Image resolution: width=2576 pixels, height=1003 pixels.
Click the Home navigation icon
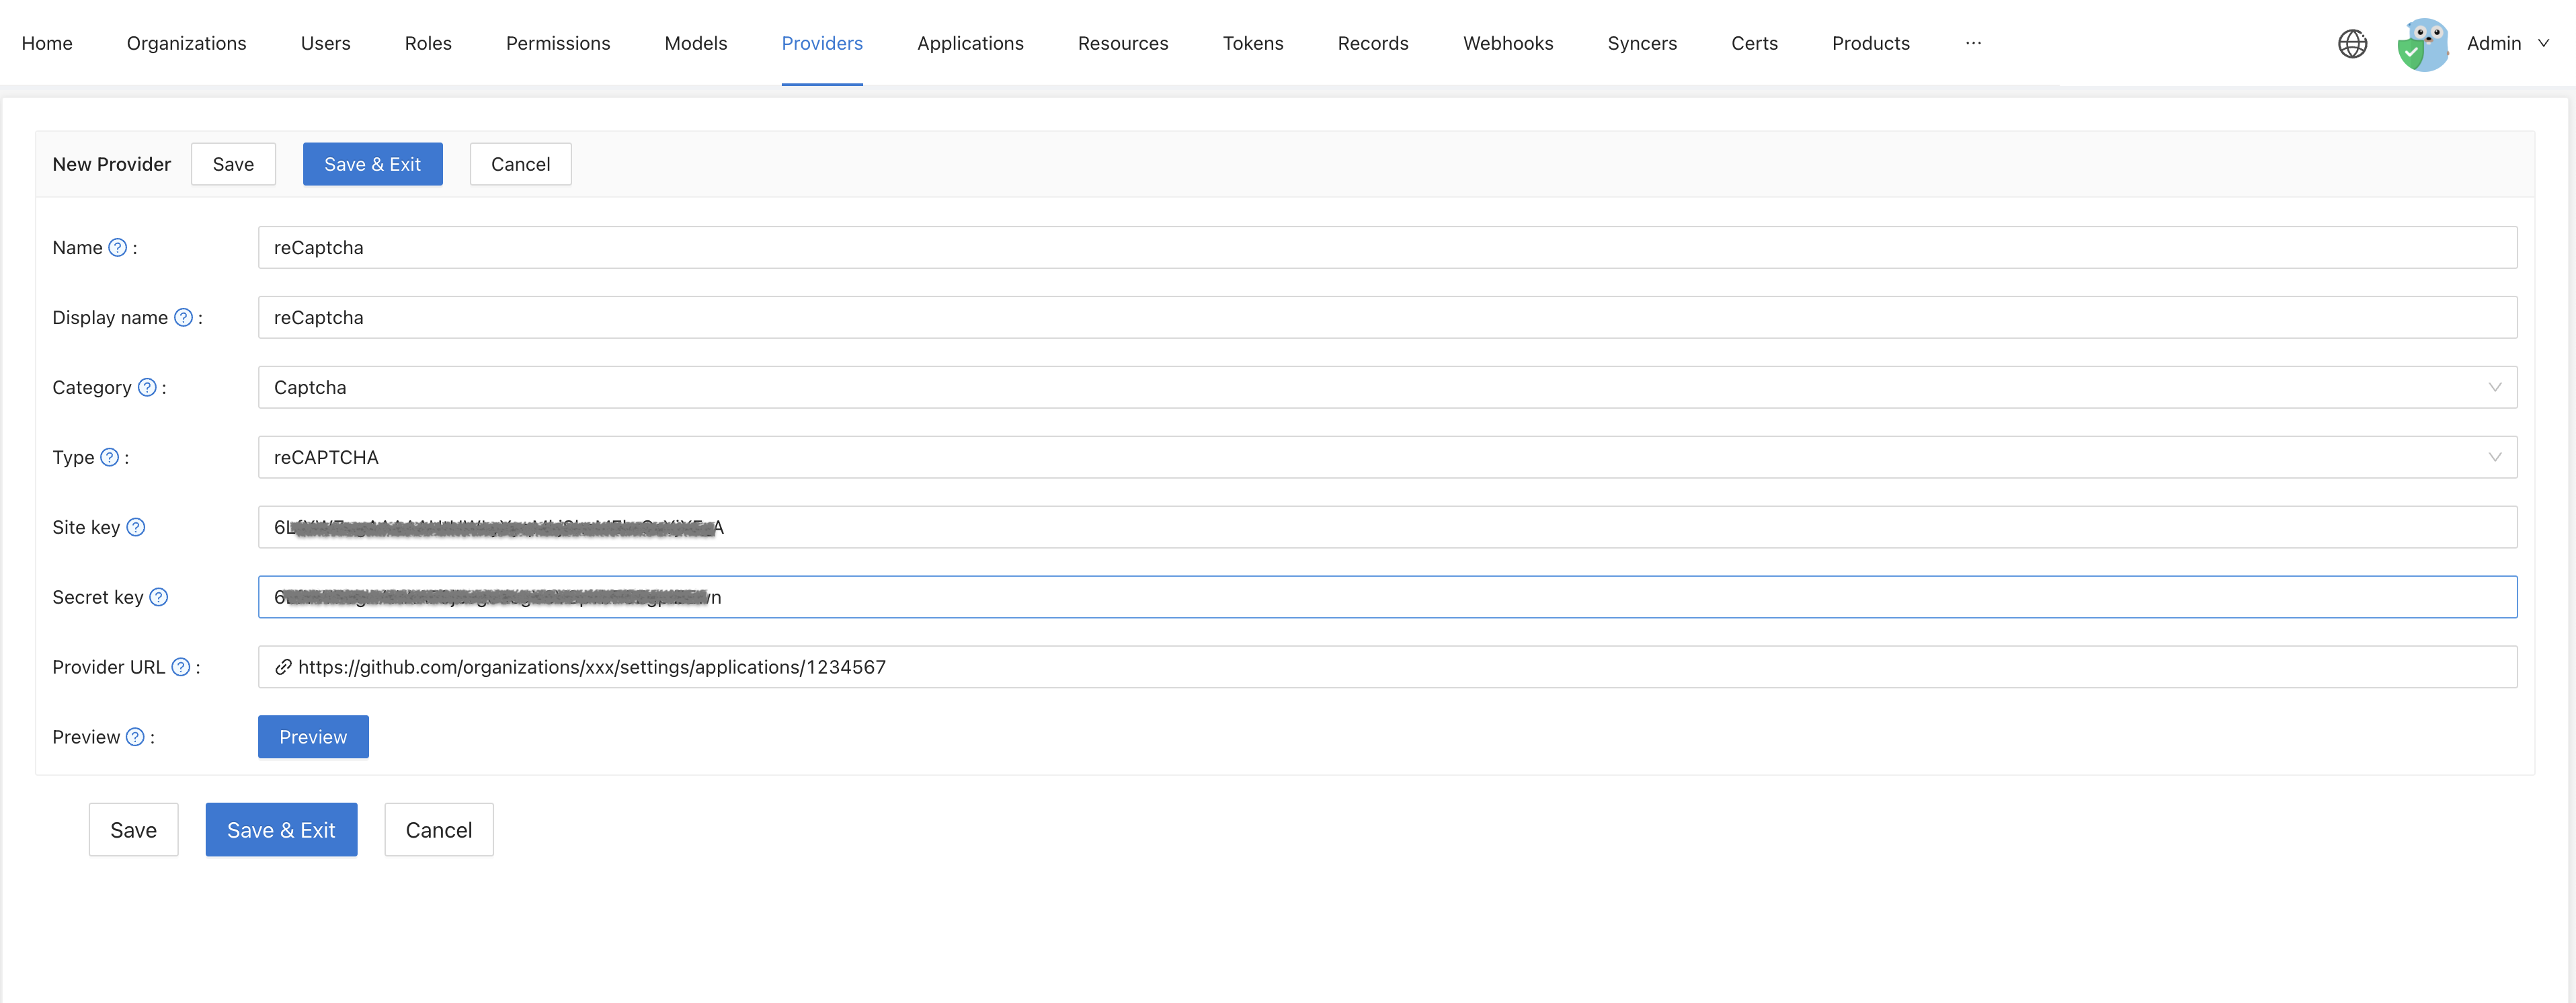click(46, 41)
